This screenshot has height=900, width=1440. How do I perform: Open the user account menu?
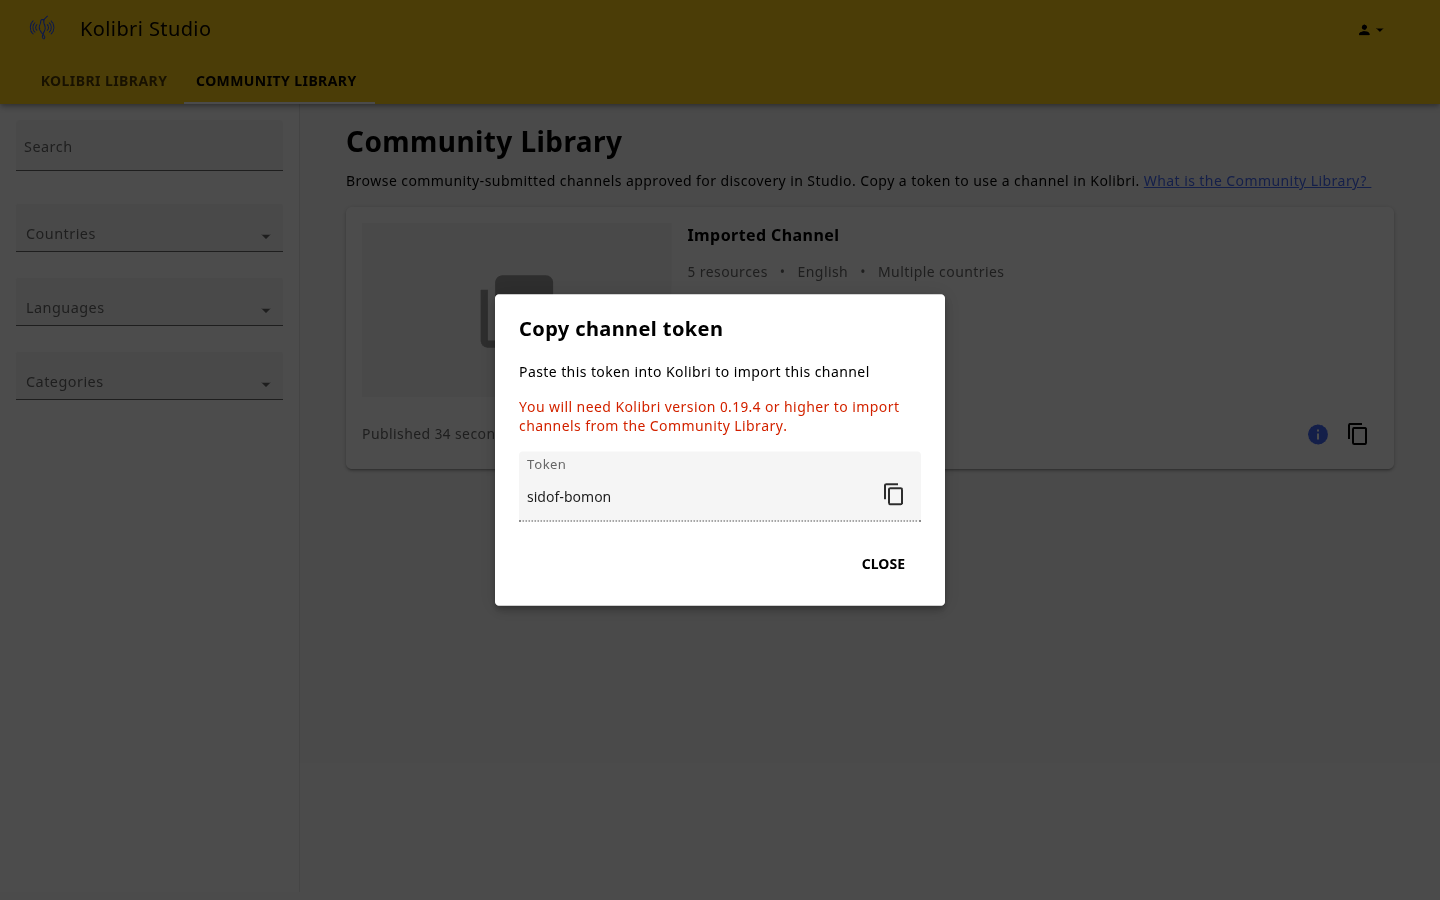pos(1370,30)
